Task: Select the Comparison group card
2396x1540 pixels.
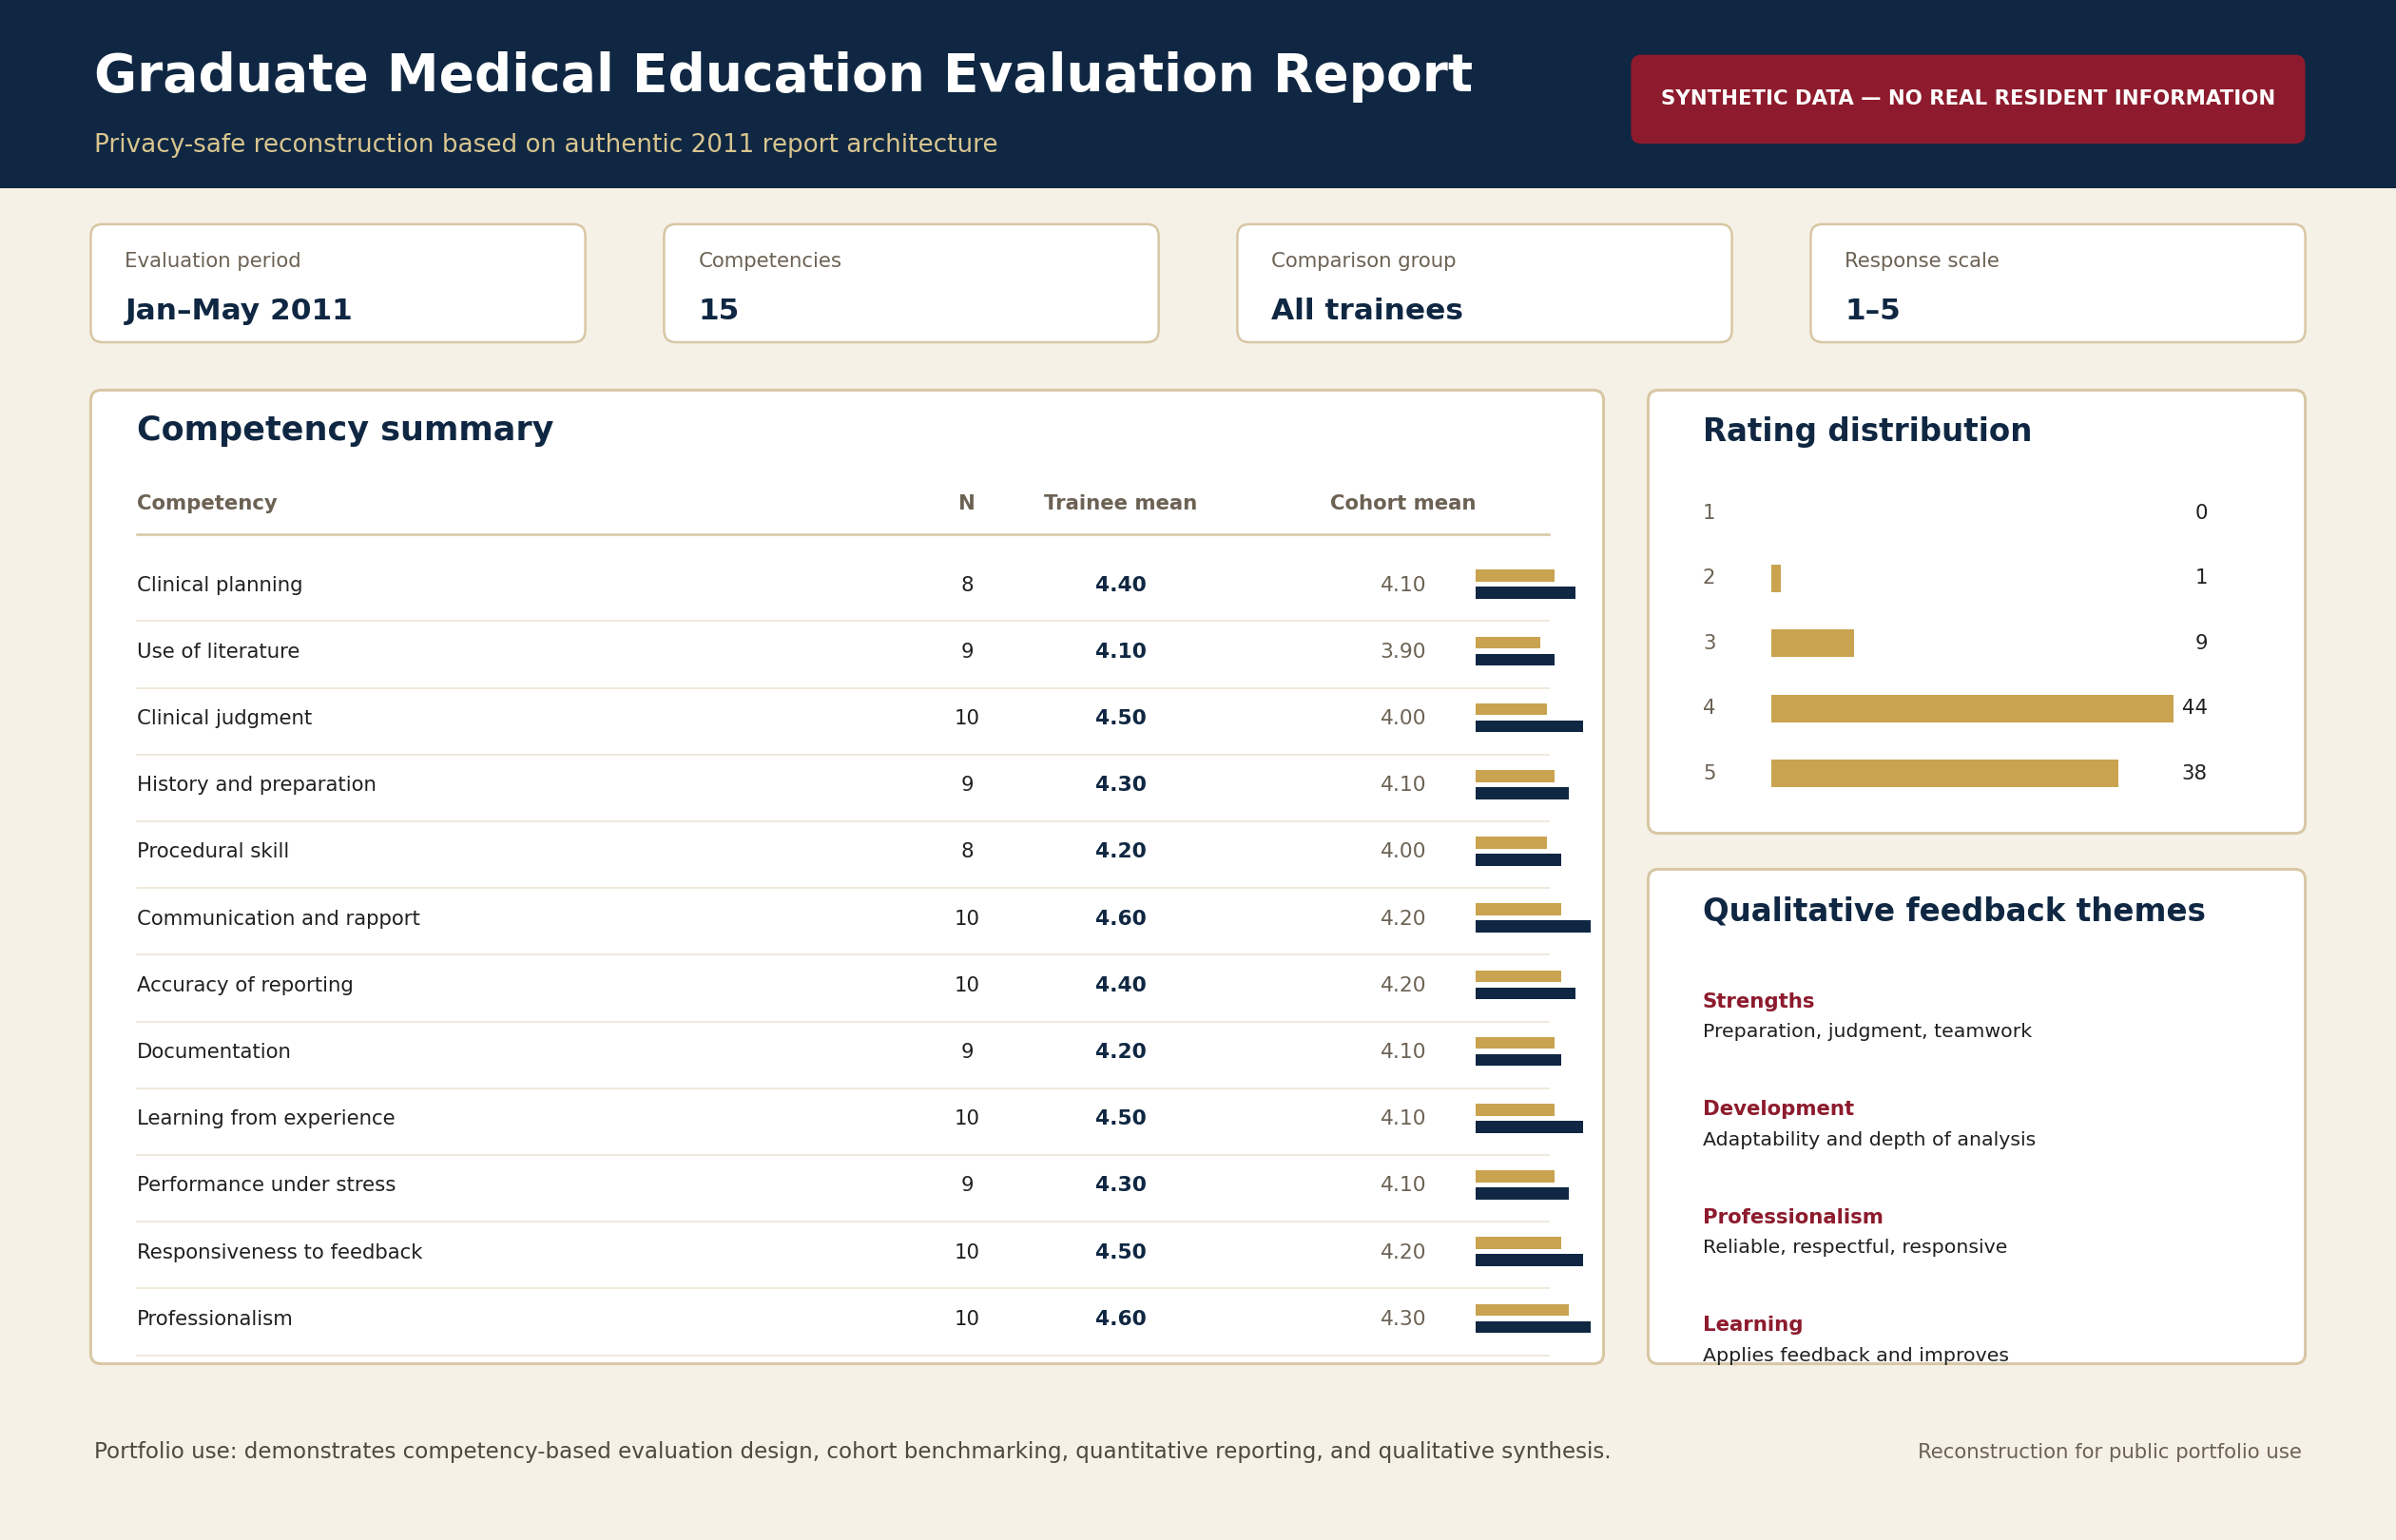Action: pos(1484,283)
